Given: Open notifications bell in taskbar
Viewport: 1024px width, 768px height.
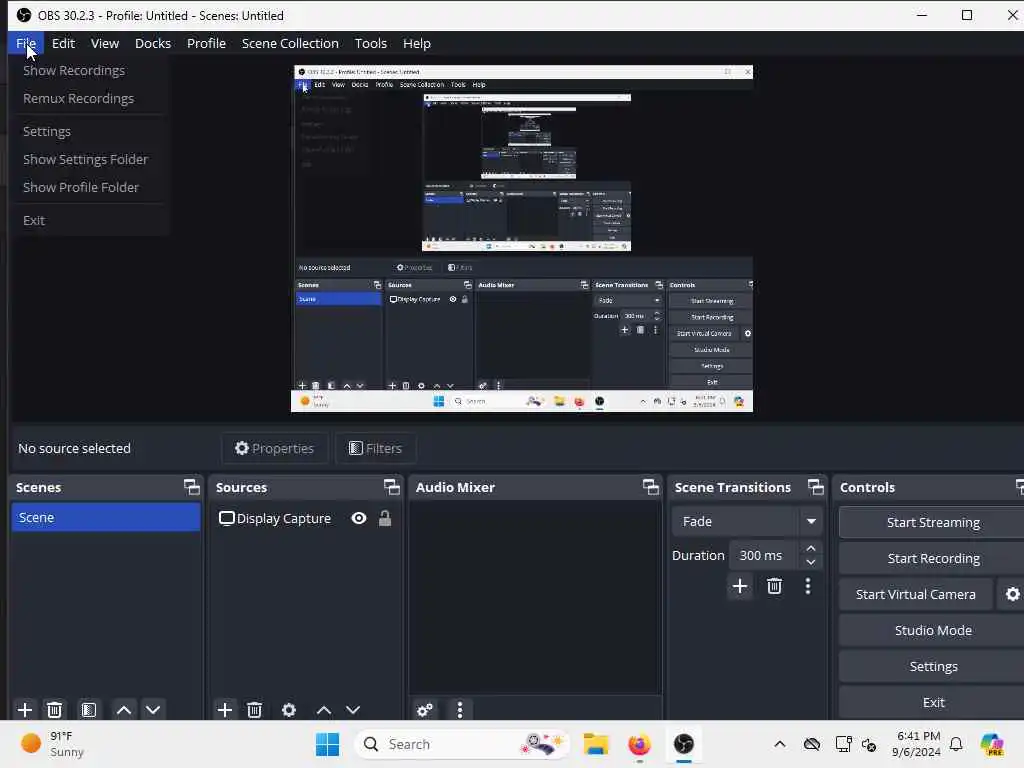Looking at the screenshot, I should [x=956, y=744].
